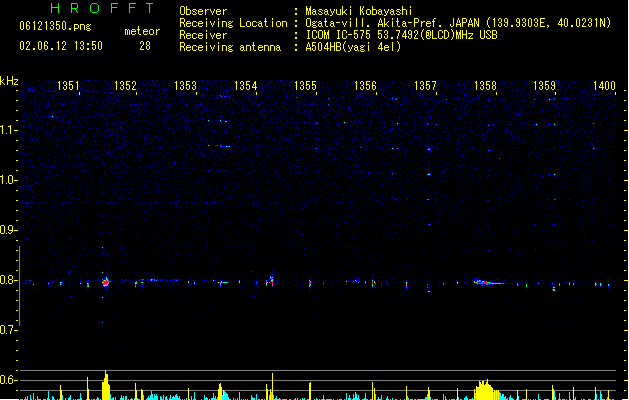
Task: Select the filename 06121350.png
Action: click(55, 26)
